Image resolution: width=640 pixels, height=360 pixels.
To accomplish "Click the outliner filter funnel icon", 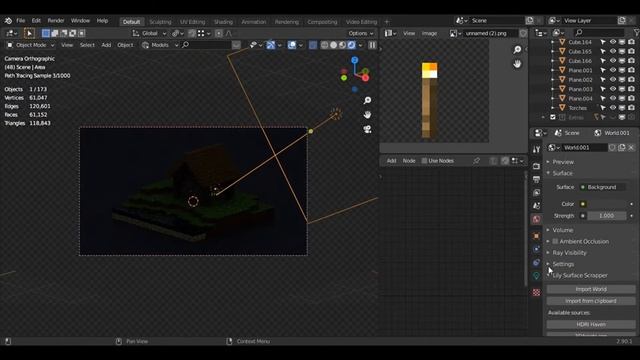I will [636, 32].
